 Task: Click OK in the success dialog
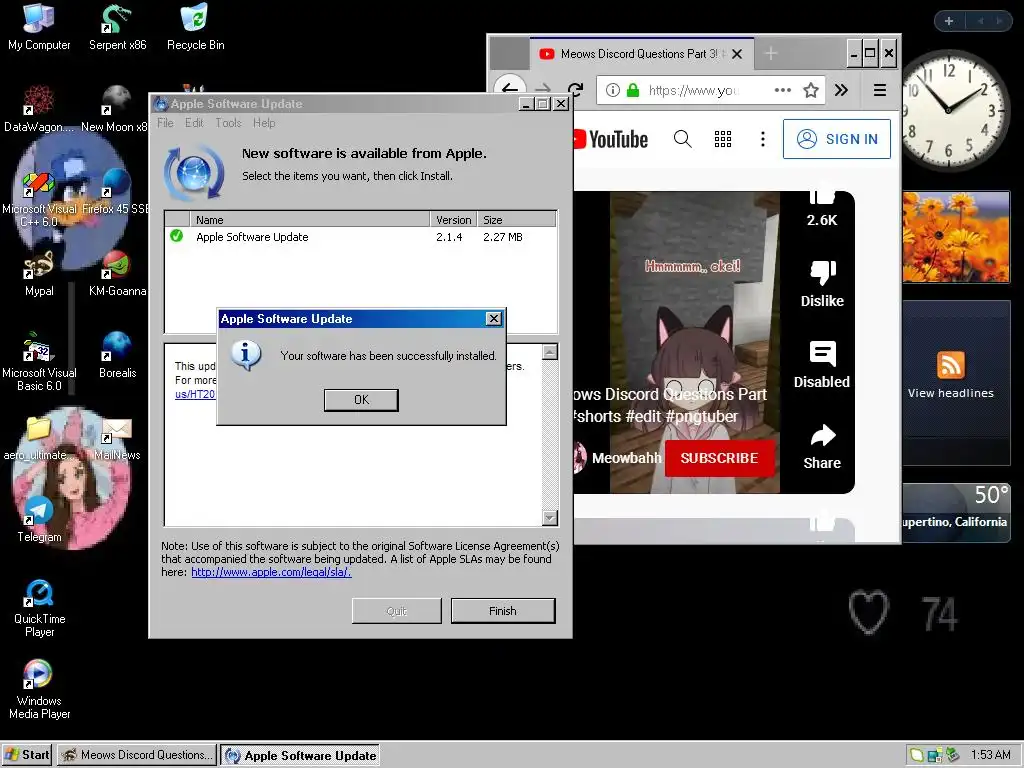tap(361, 400)
